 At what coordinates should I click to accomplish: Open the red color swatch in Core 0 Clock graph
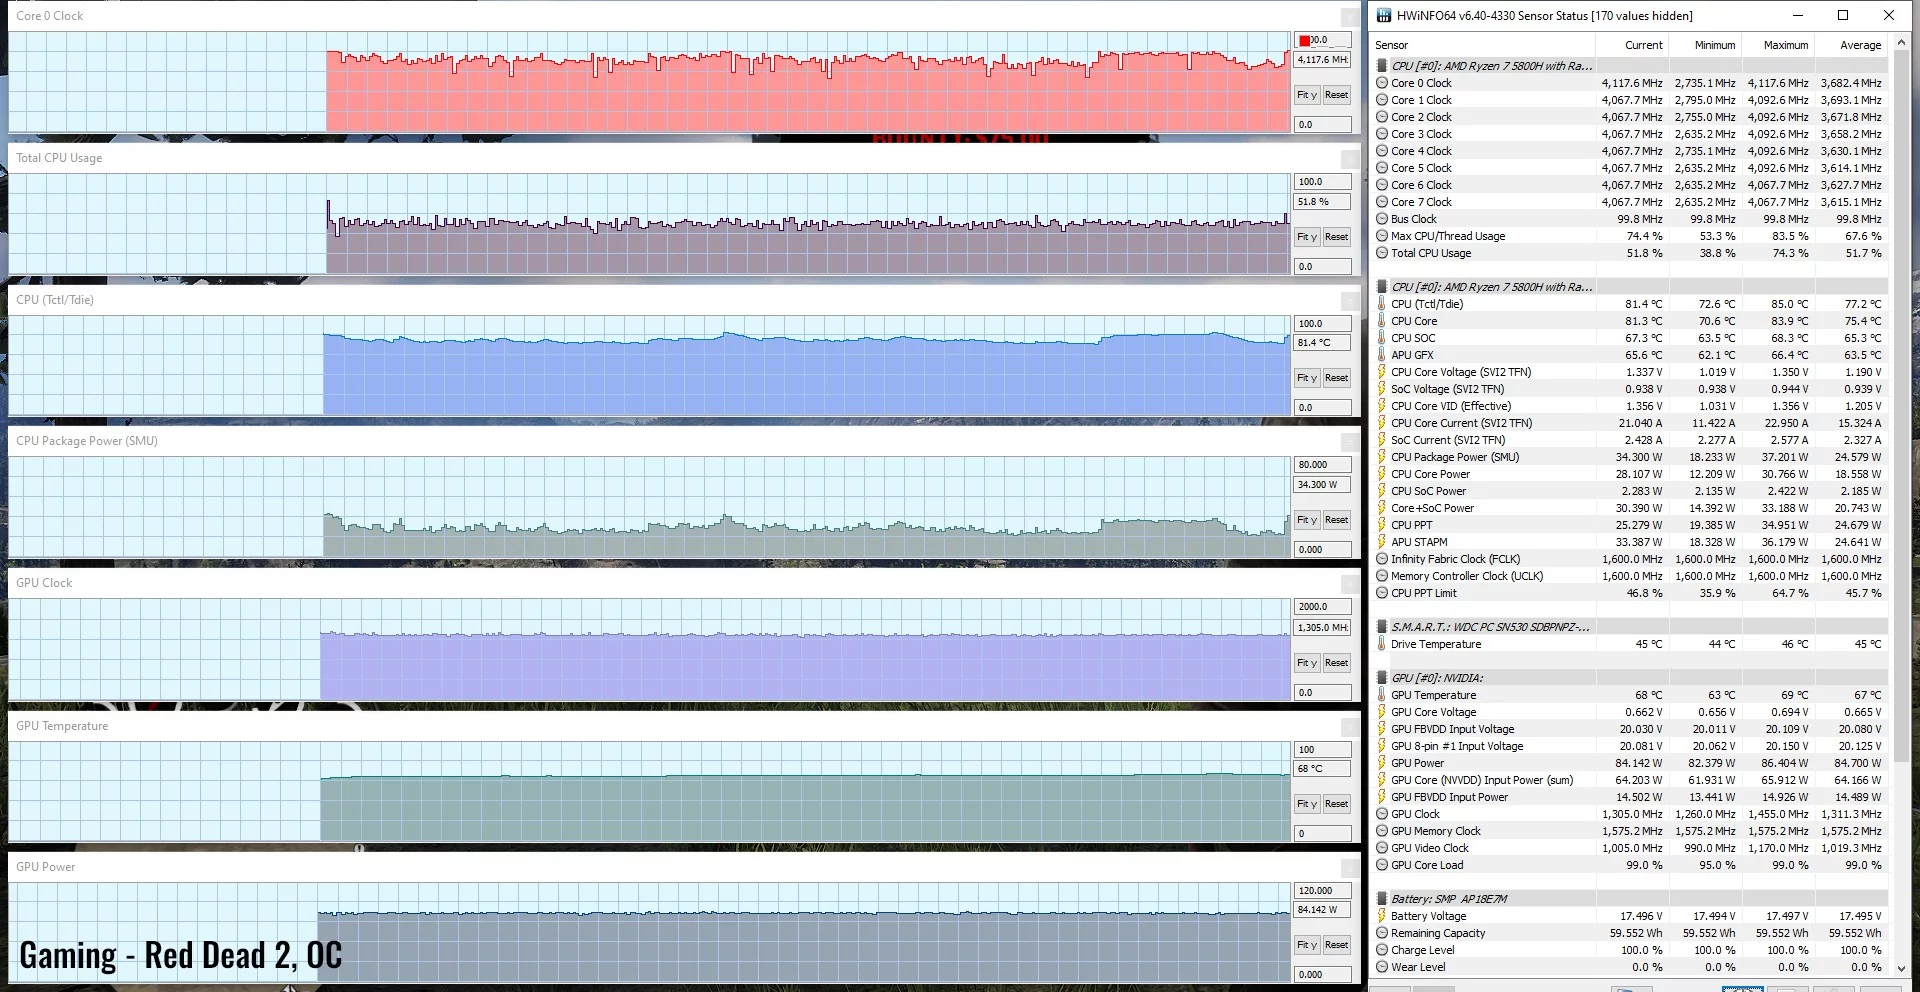[1304, 41]
